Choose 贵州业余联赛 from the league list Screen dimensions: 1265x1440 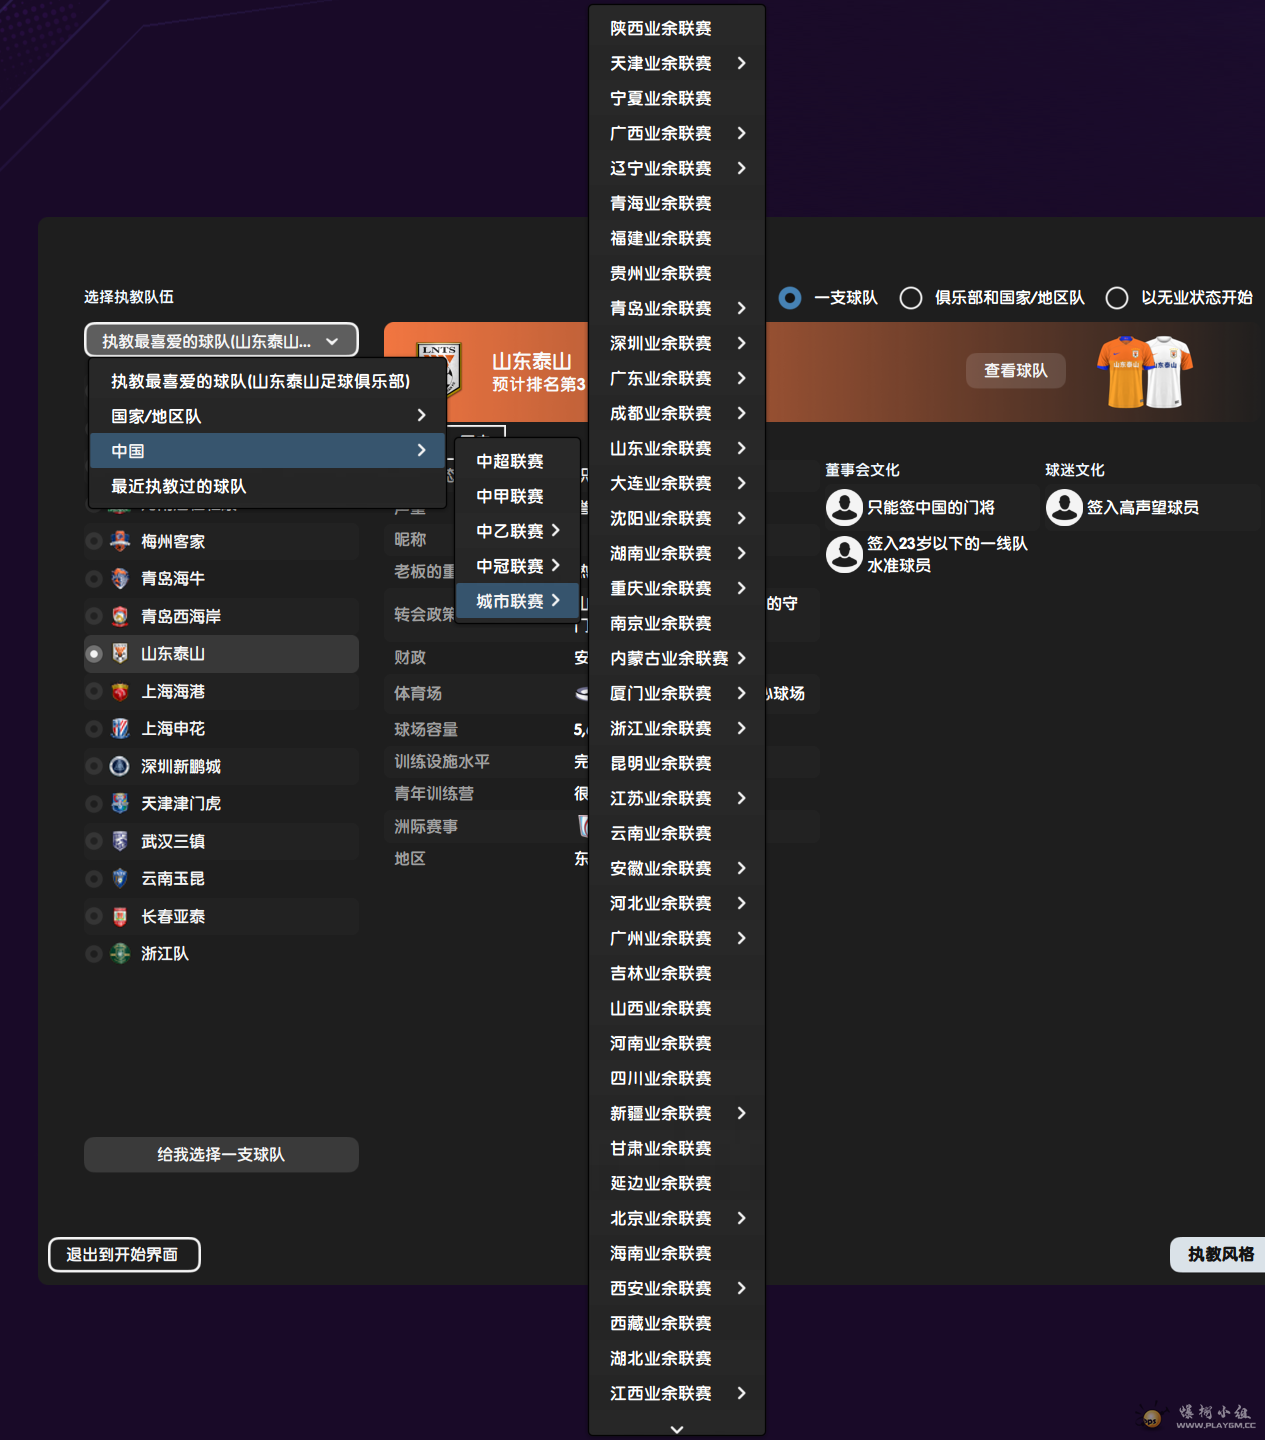tap(677, 273)
